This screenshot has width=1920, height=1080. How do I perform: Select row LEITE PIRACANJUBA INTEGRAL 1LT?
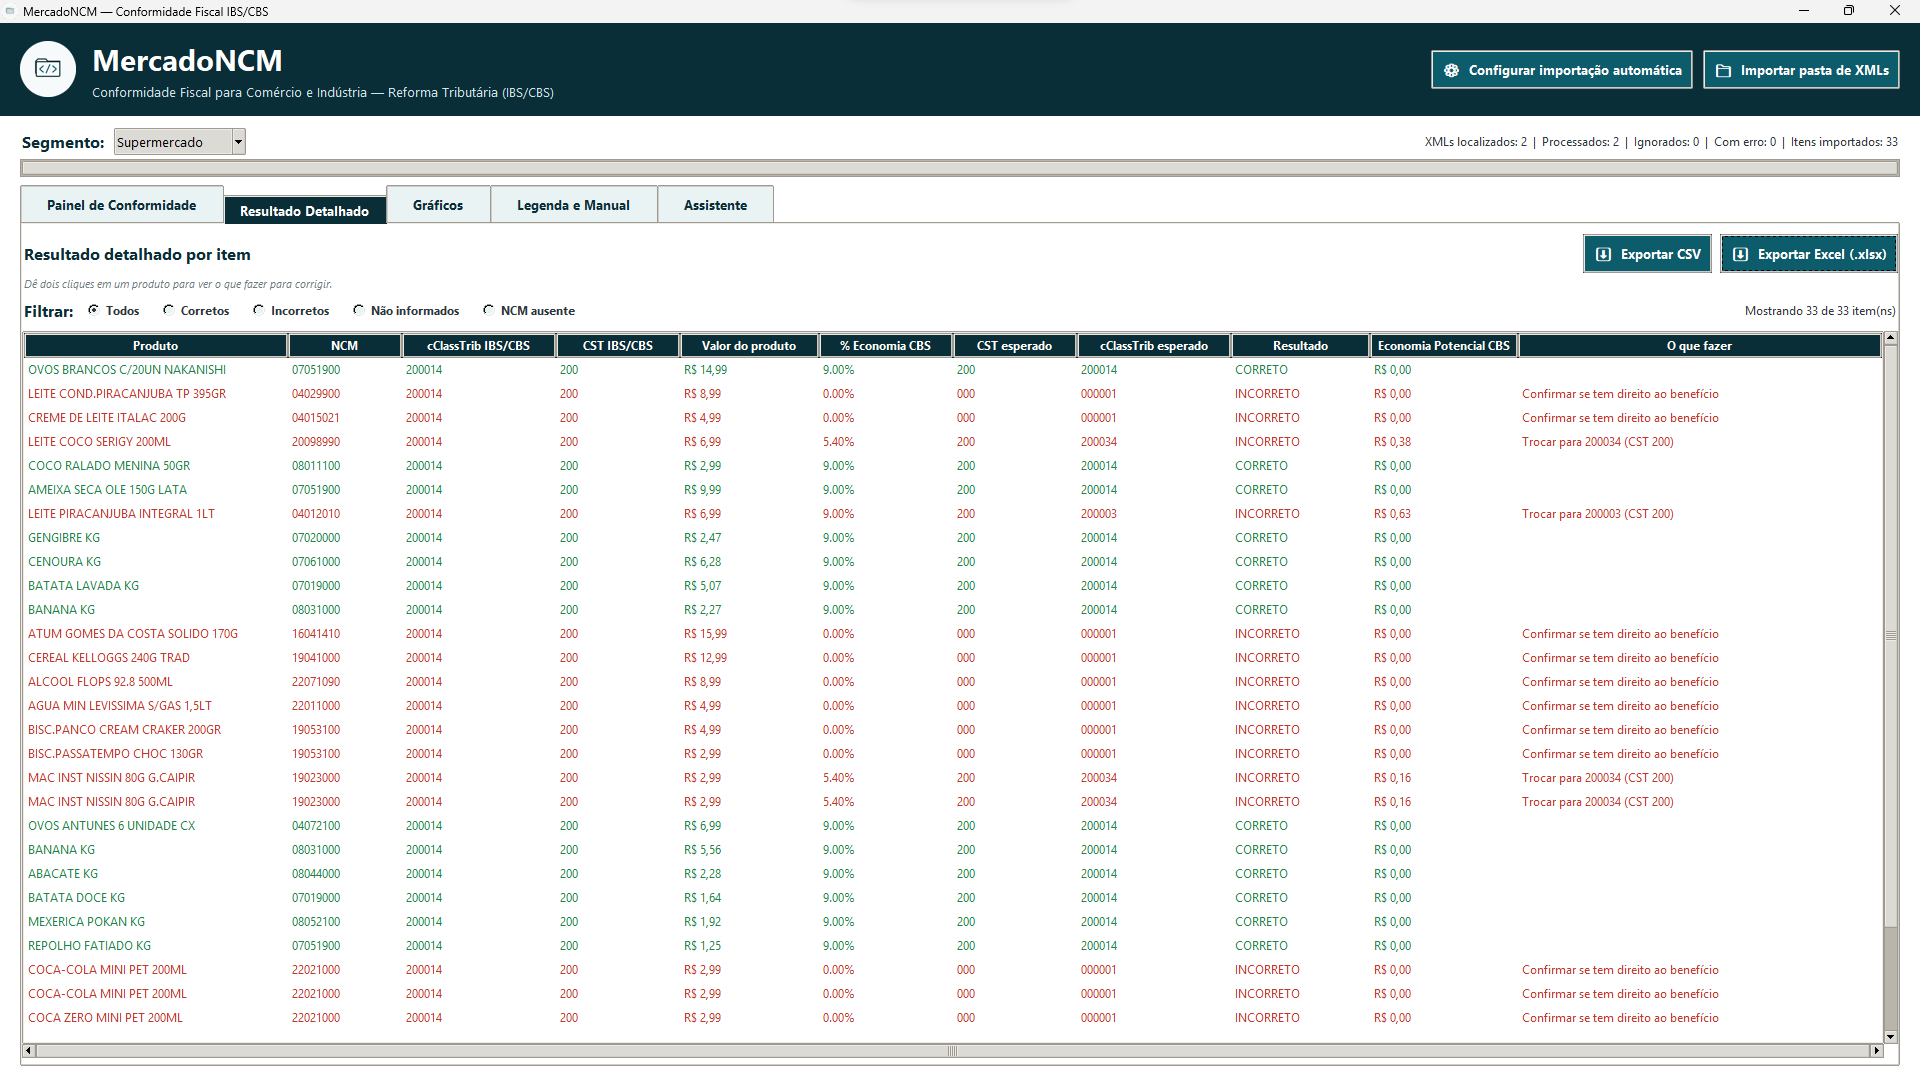coord(953,514)
